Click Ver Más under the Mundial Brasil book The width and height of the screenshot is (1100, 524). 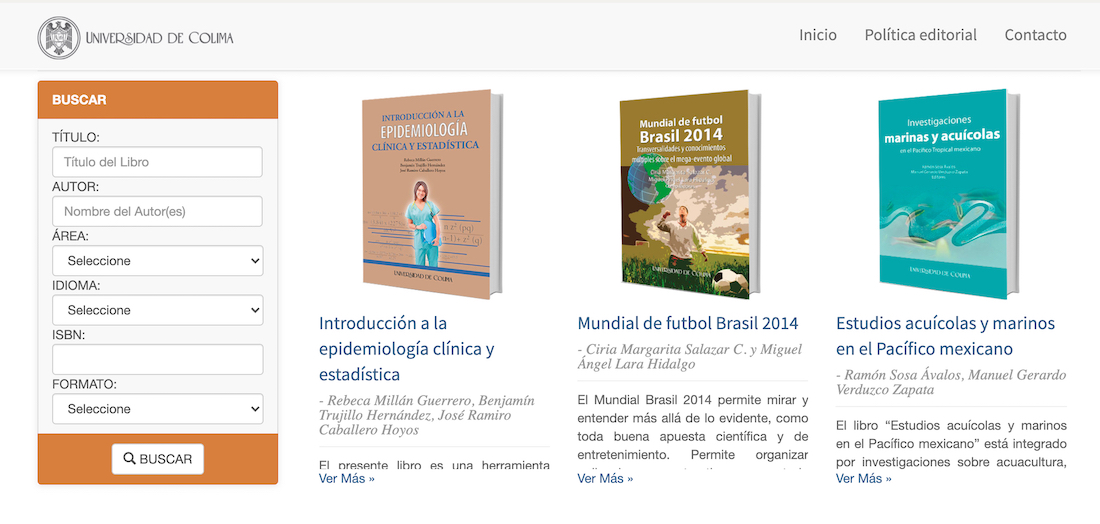[x=605, y=478]
